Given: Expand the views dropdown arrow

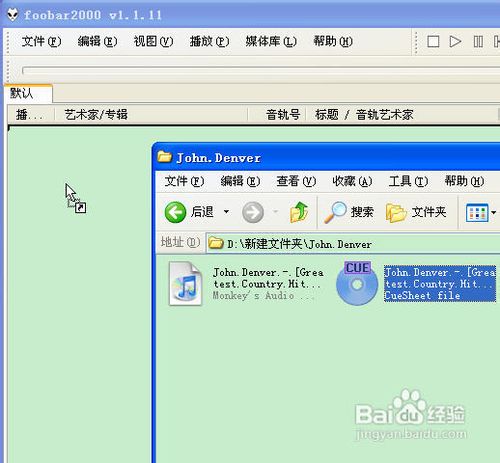Looking at the screenshot, I should pyautogui.click(x=493, y=212).
